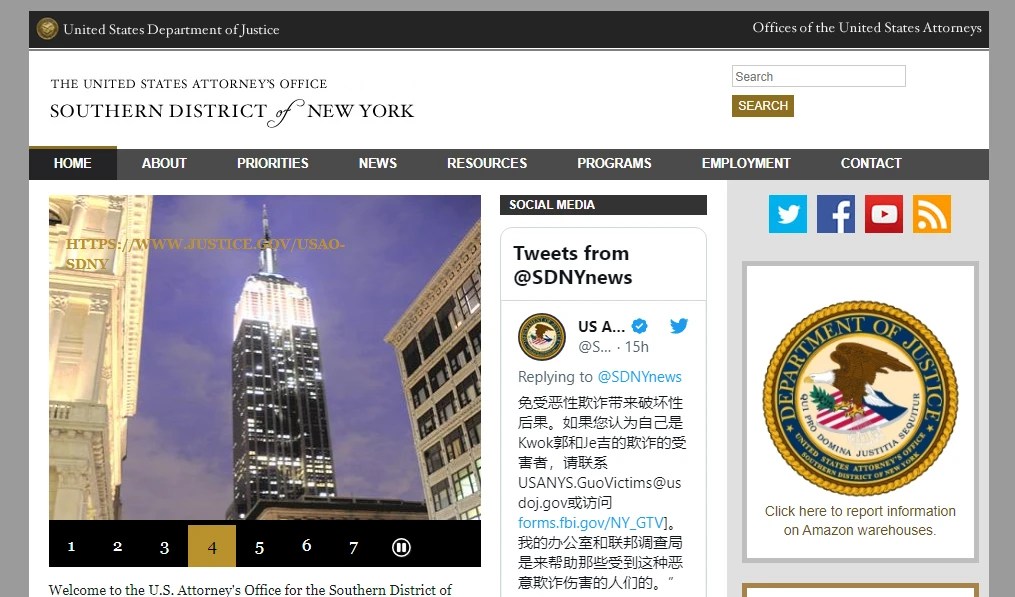Click the Southern District of New York title
Viewport: 1015px width, 597px height.
click(x=232, y=111)
